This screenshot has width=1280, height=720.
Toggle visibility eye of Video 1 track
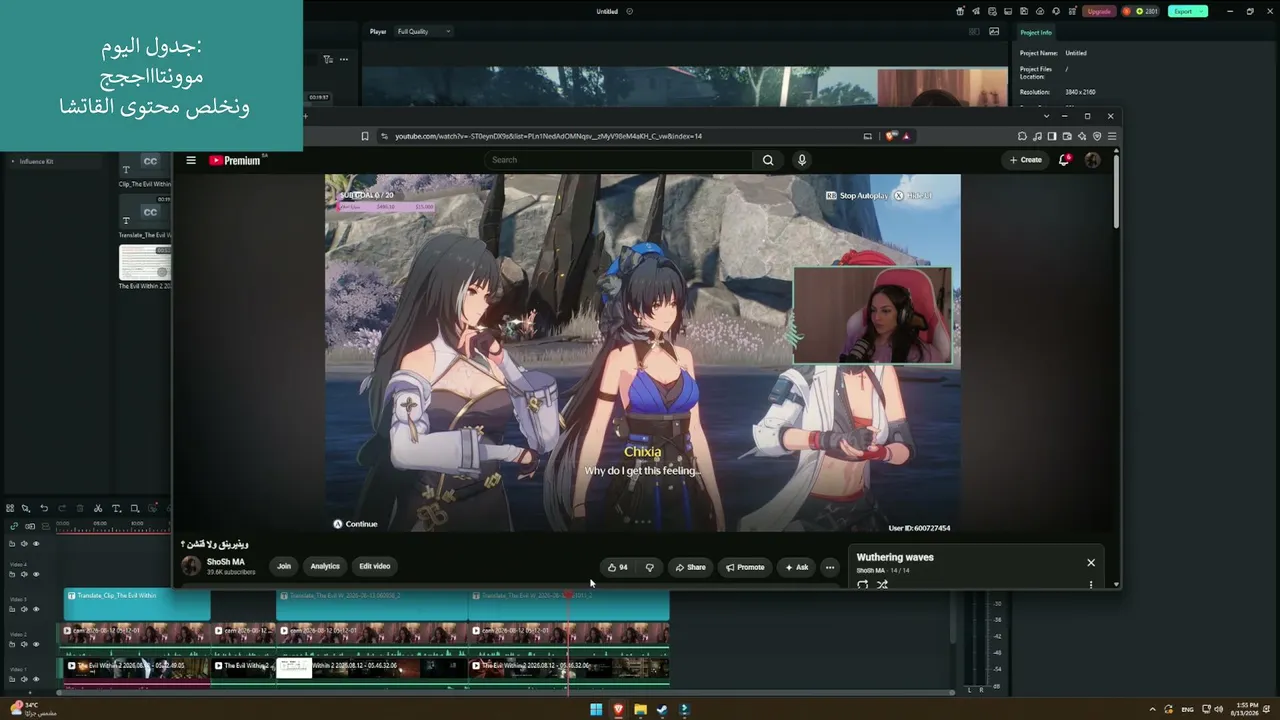(x=36, y=679)
